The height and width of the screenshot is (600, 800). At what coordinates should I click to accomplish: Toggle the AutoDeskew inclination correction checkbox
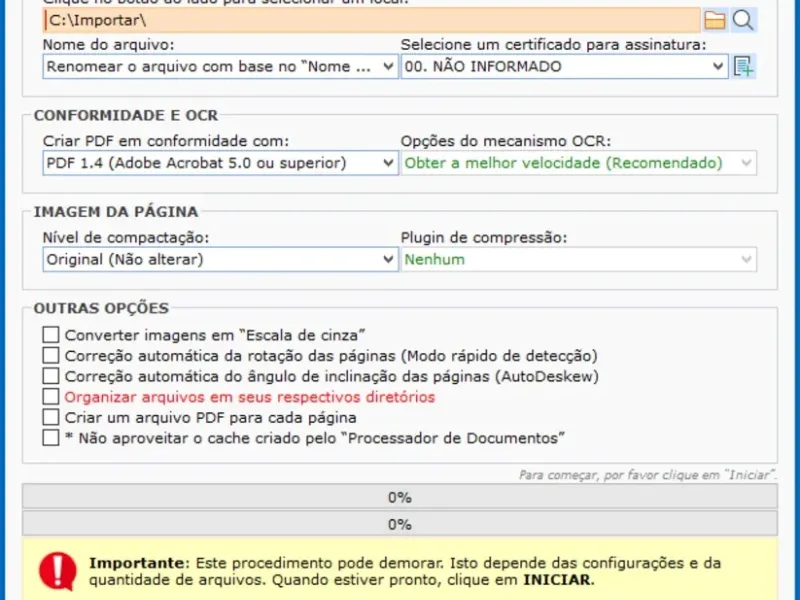click(51, 376)
